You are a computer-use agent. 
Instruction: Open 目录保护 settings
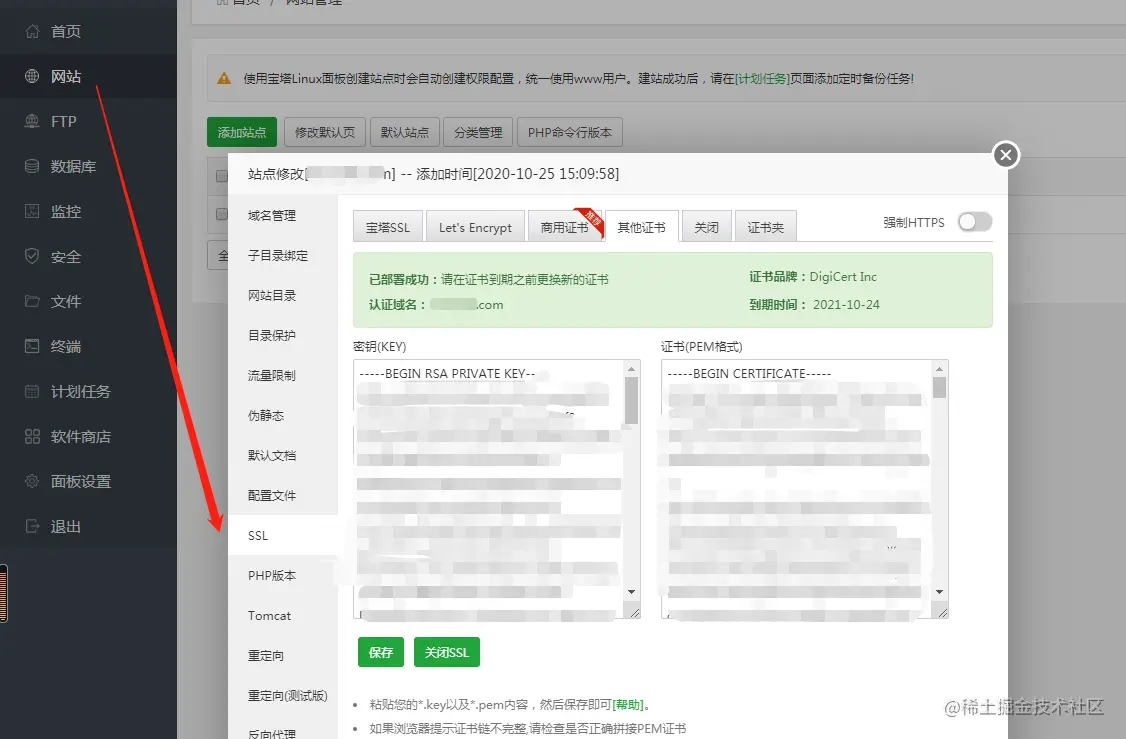pos(271,335)
